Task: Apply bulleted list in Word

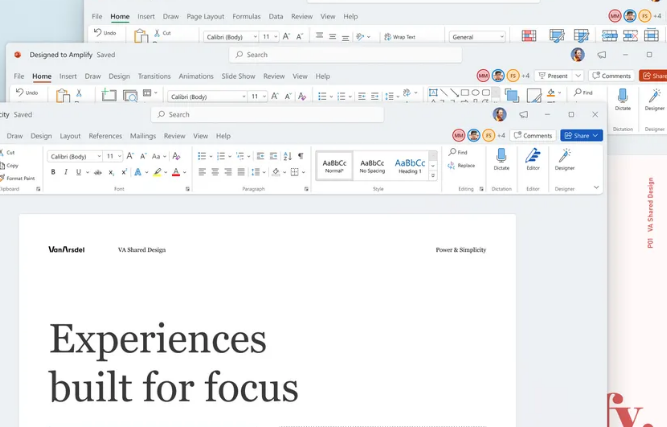Action: pos(202,156)
